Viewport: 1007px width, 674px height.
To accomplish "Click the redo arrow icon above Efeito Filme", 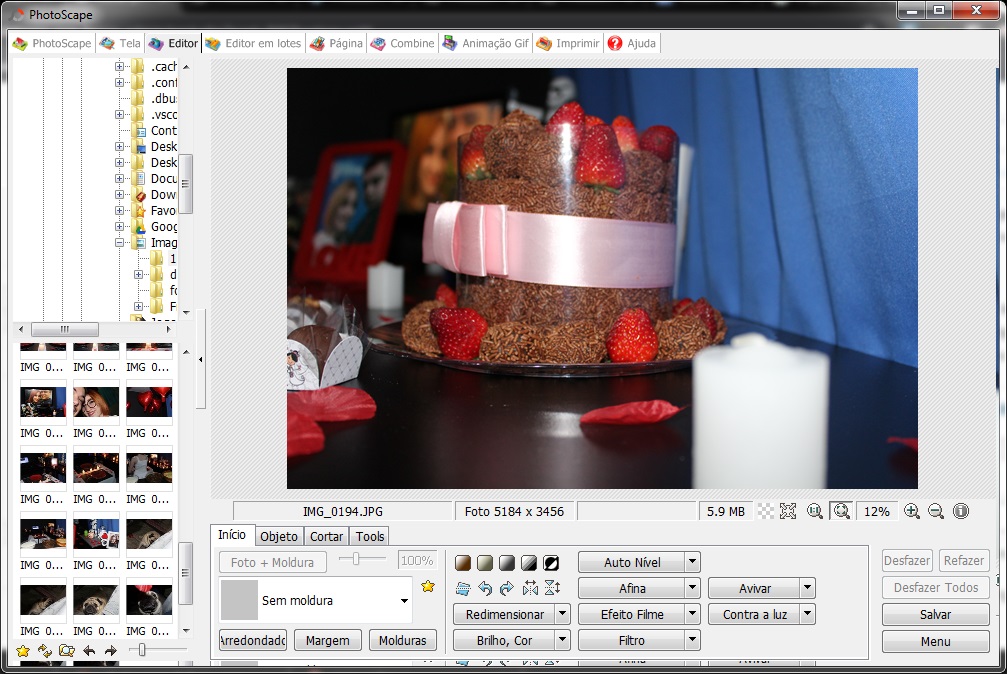I will click(x=507, y=587).
